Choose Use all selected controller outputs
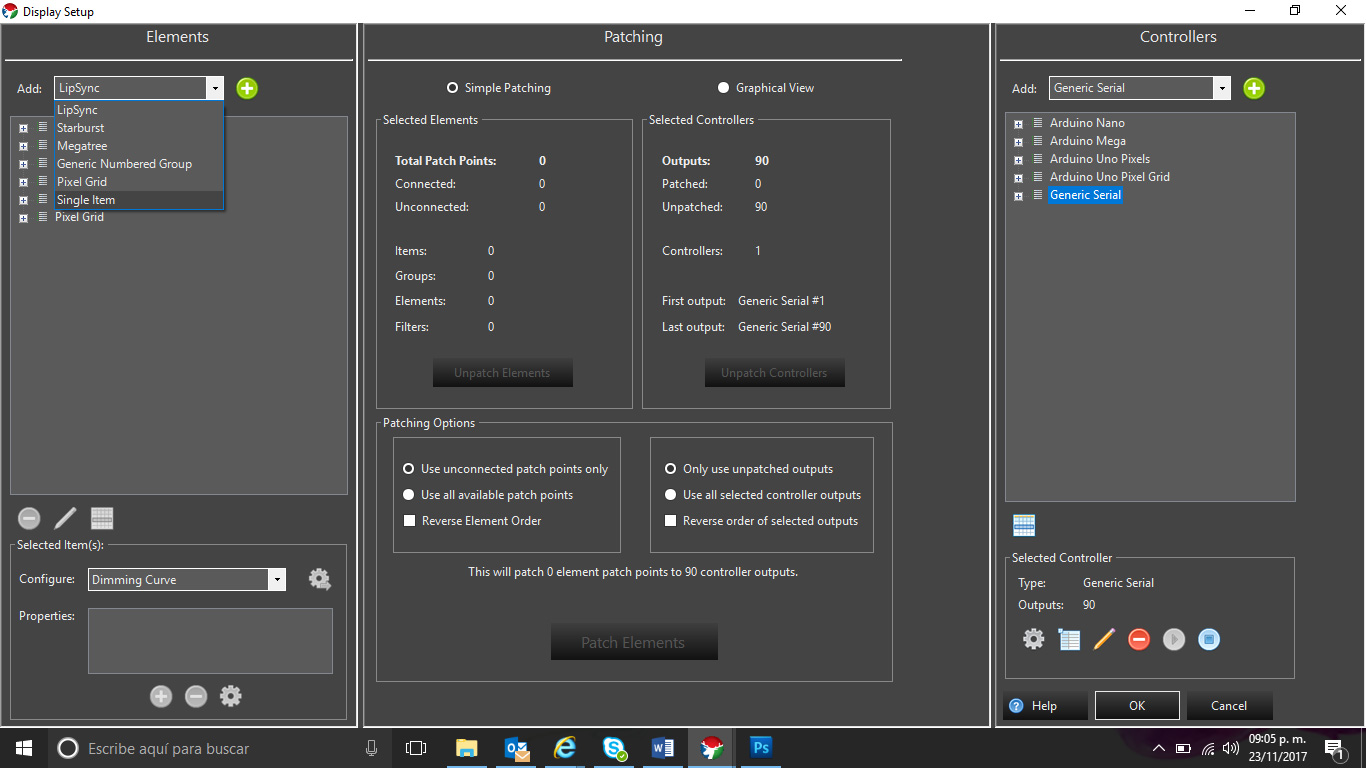1366x768 pixels. click(x=670, y=495)
